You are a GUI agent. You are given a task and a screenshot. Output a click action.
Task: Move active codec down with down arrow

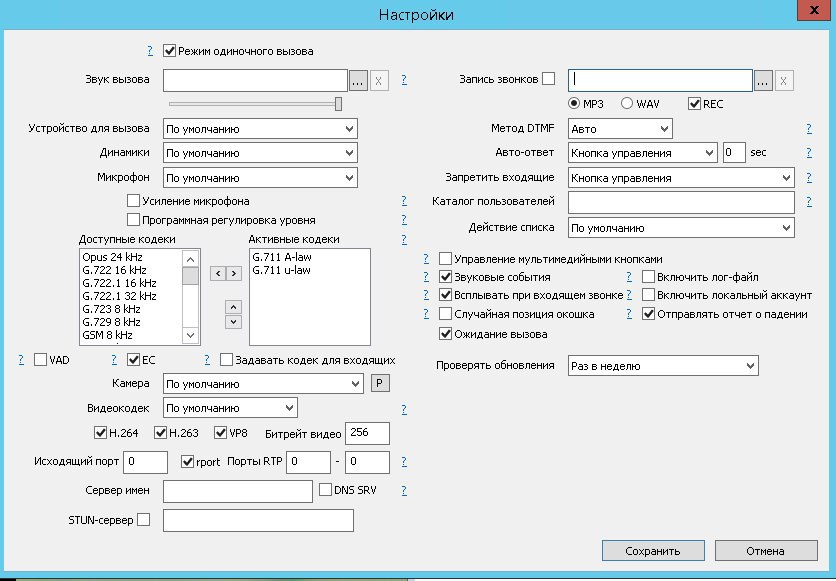[x=234, y=322]
